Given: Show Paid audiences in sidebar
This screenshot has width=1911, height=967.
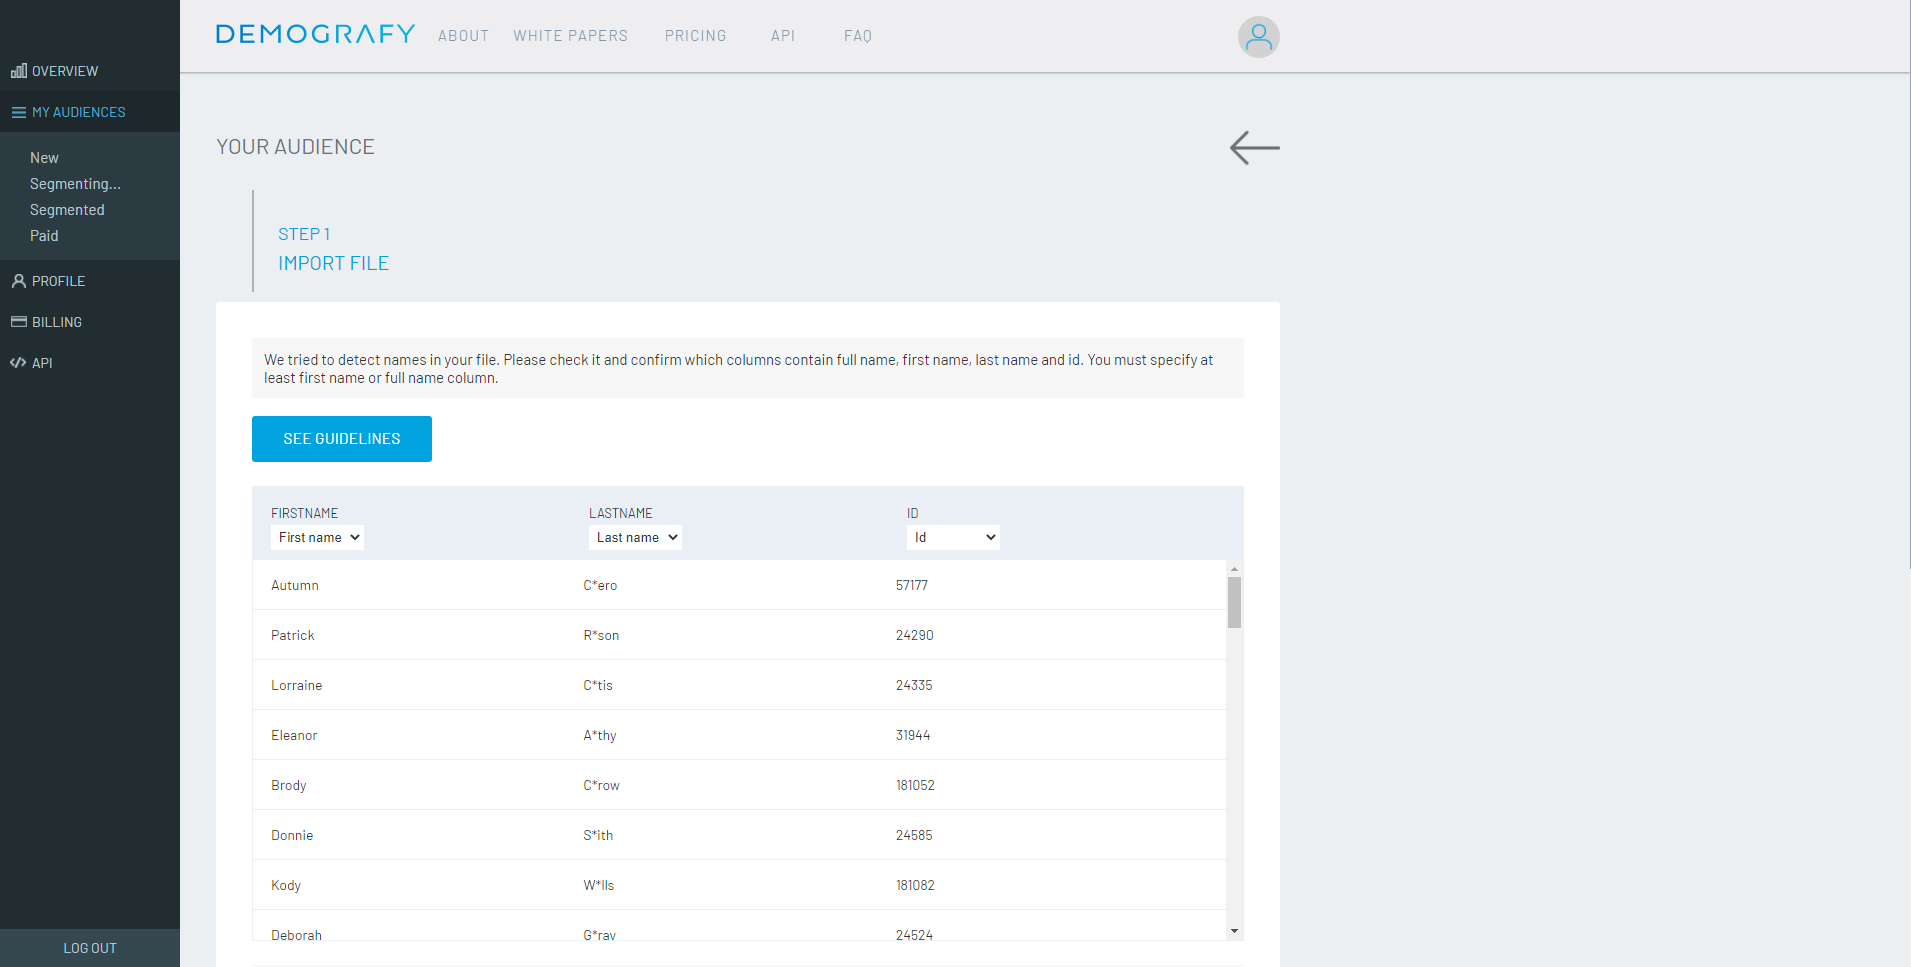Looking at the screenshot, I should pos(44,236).
